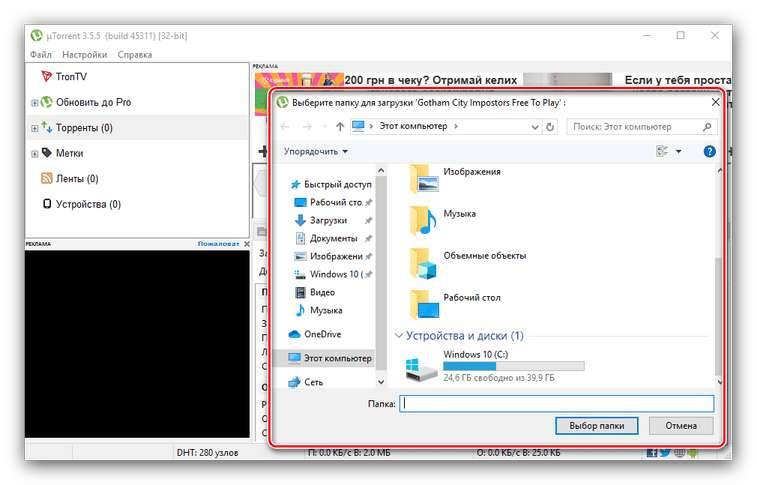Click the refresh button in the address bar
The image size is (757, 485).
tap(550, 127)
